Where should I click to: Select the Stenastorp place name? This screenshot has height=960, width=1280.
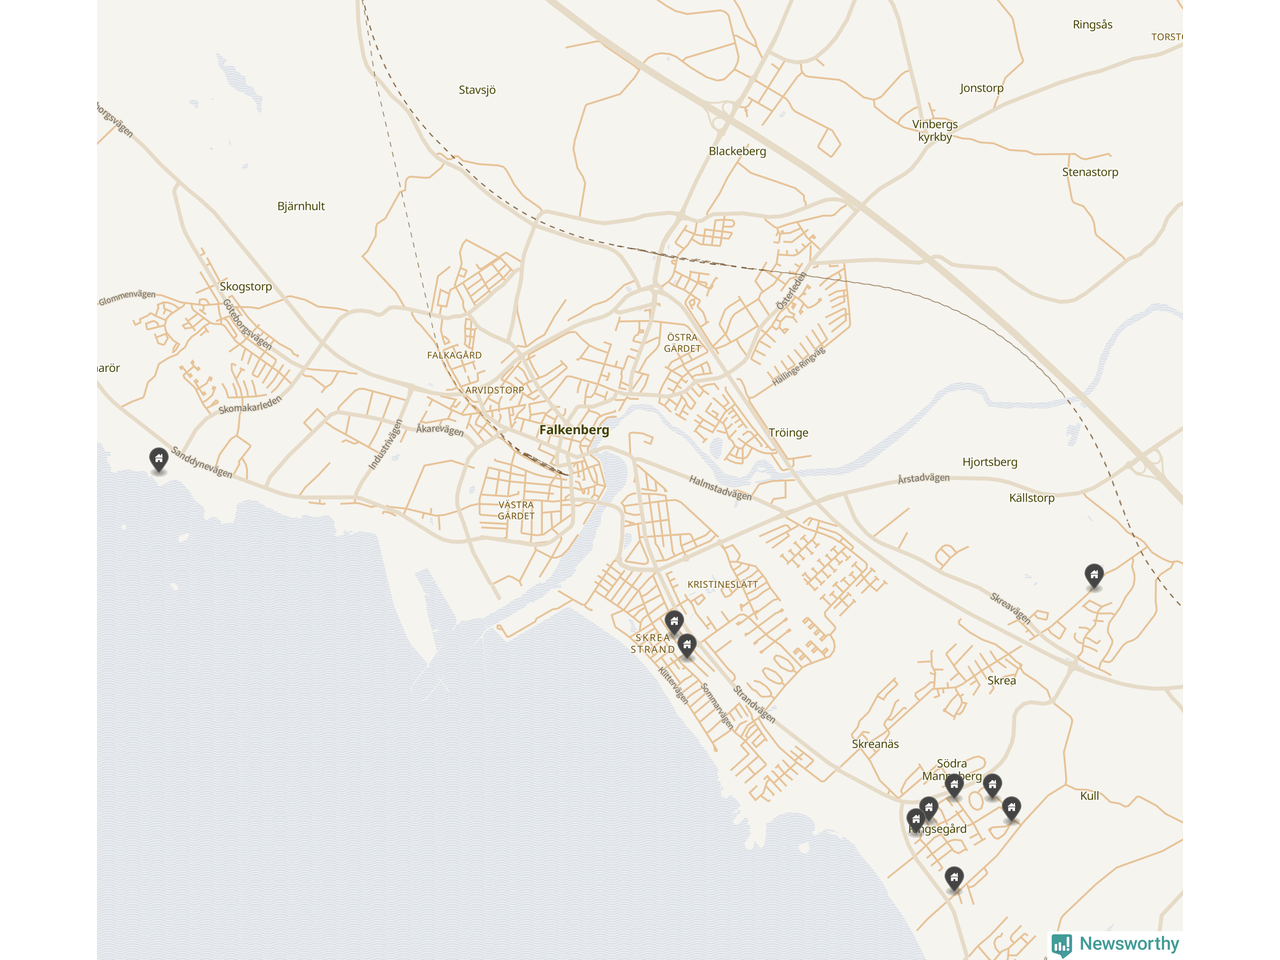1090,173
